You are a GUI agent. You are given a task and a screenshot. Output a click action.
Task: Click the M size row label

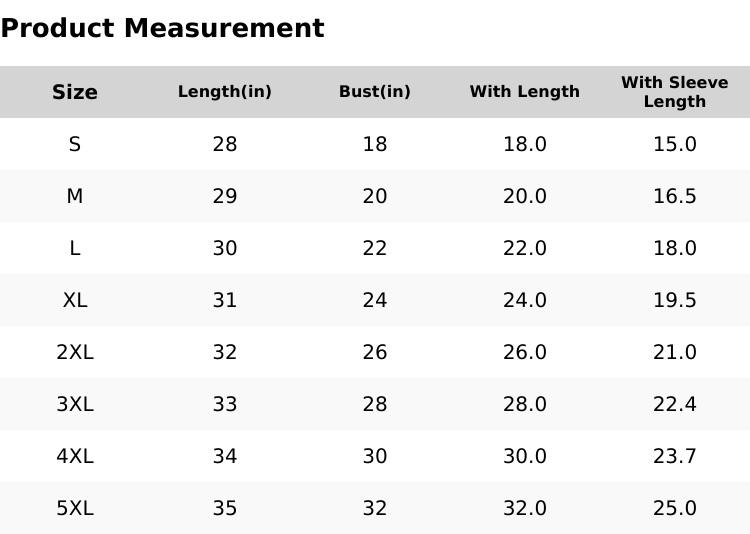[75, 196]
